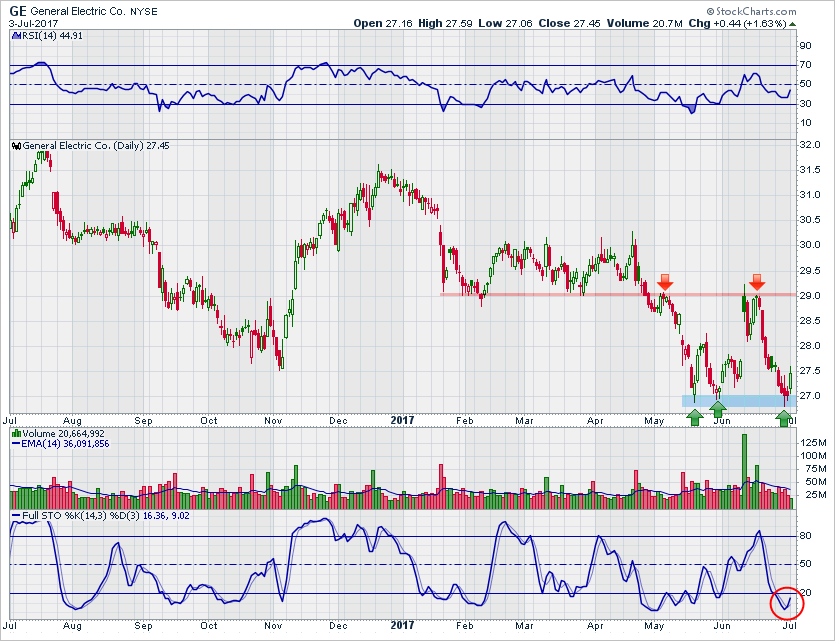Click the EMA(14) blue line legend marker
This screenshot has height=641, width=835.
(x=16, y=444)
